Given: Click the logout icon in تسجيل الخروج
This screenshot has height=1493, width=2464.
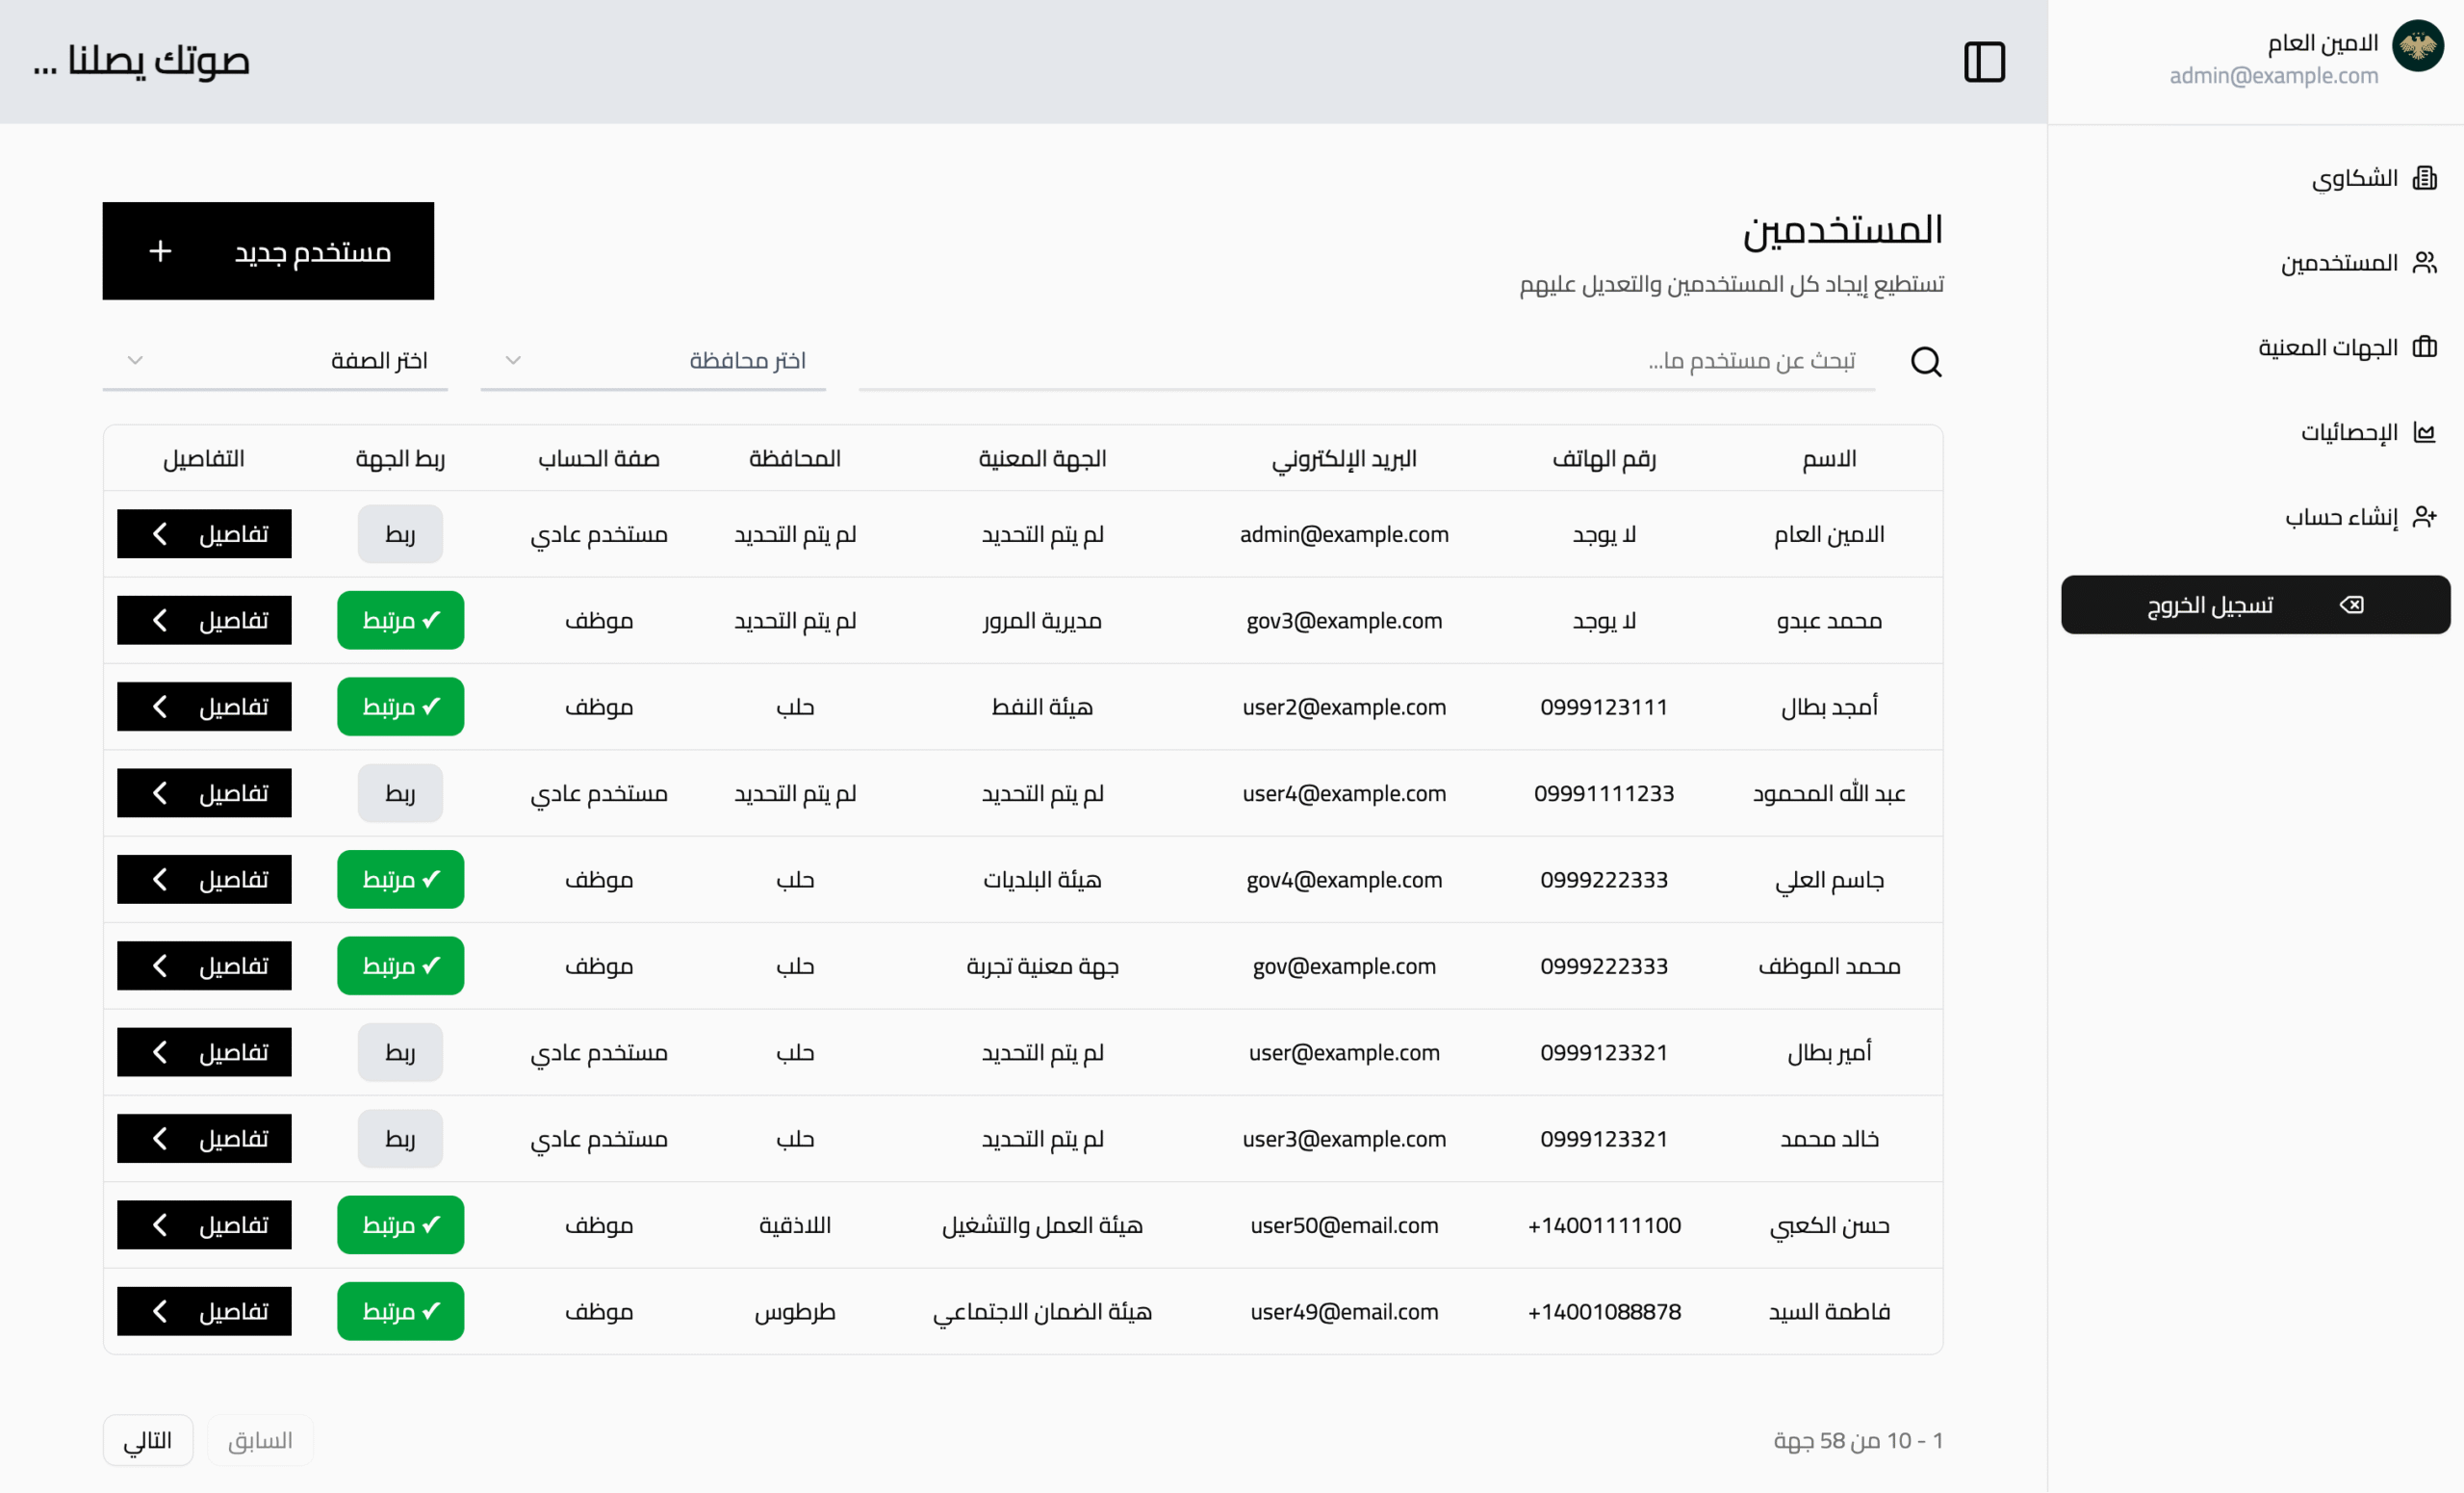Looking at the screenshot, I should [x=2351, y=604].
